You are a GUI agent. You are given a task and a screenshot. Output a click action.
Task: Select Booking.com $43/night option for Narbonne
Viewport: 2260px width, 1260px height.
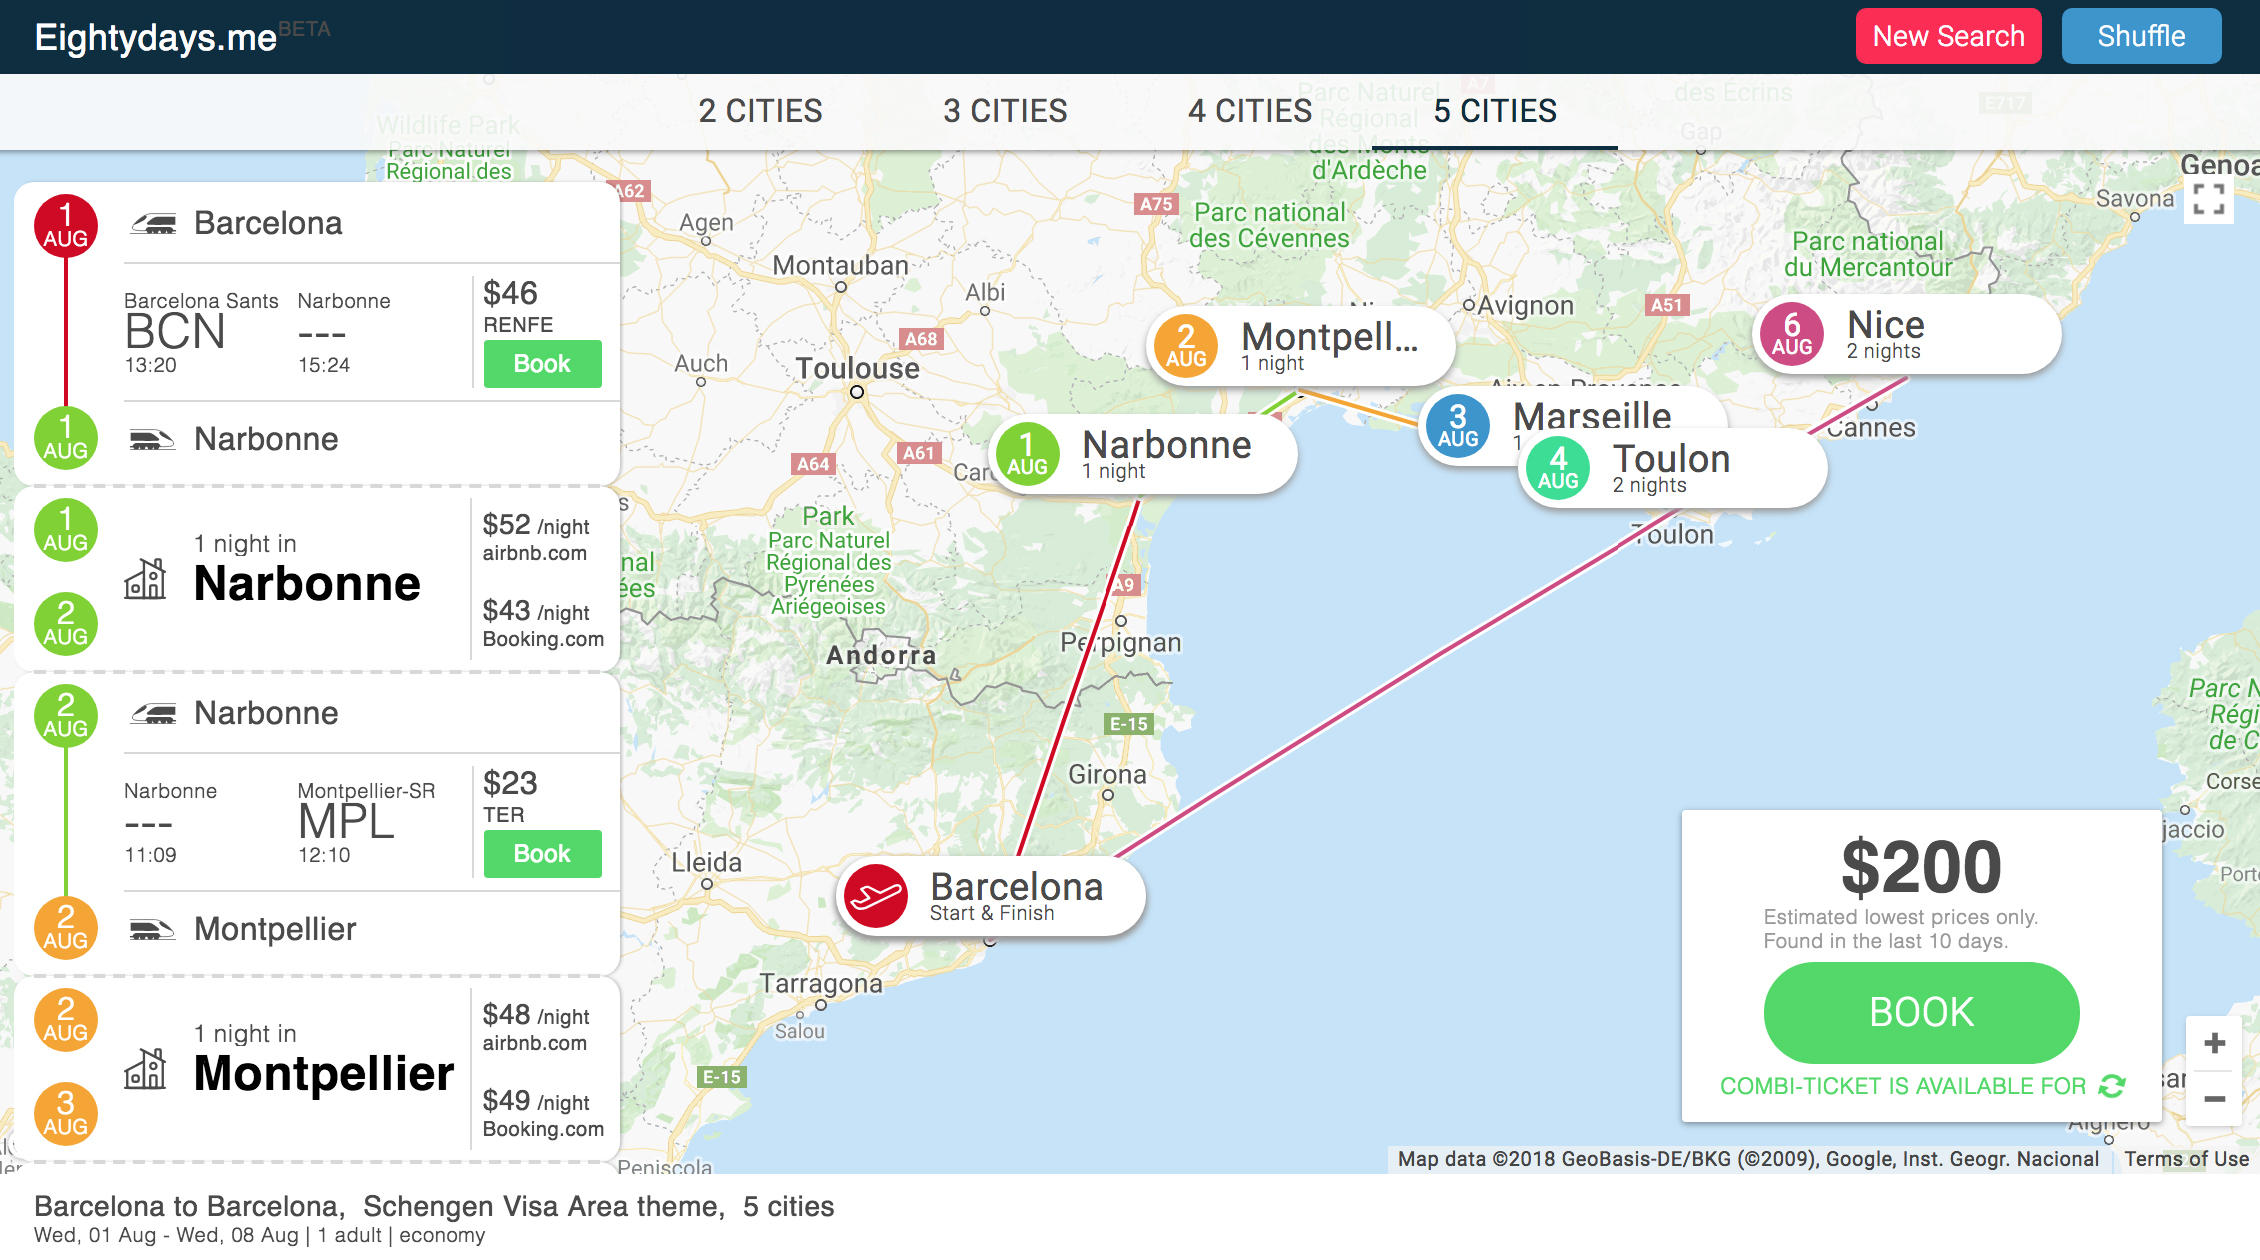(x=543, y=623)
